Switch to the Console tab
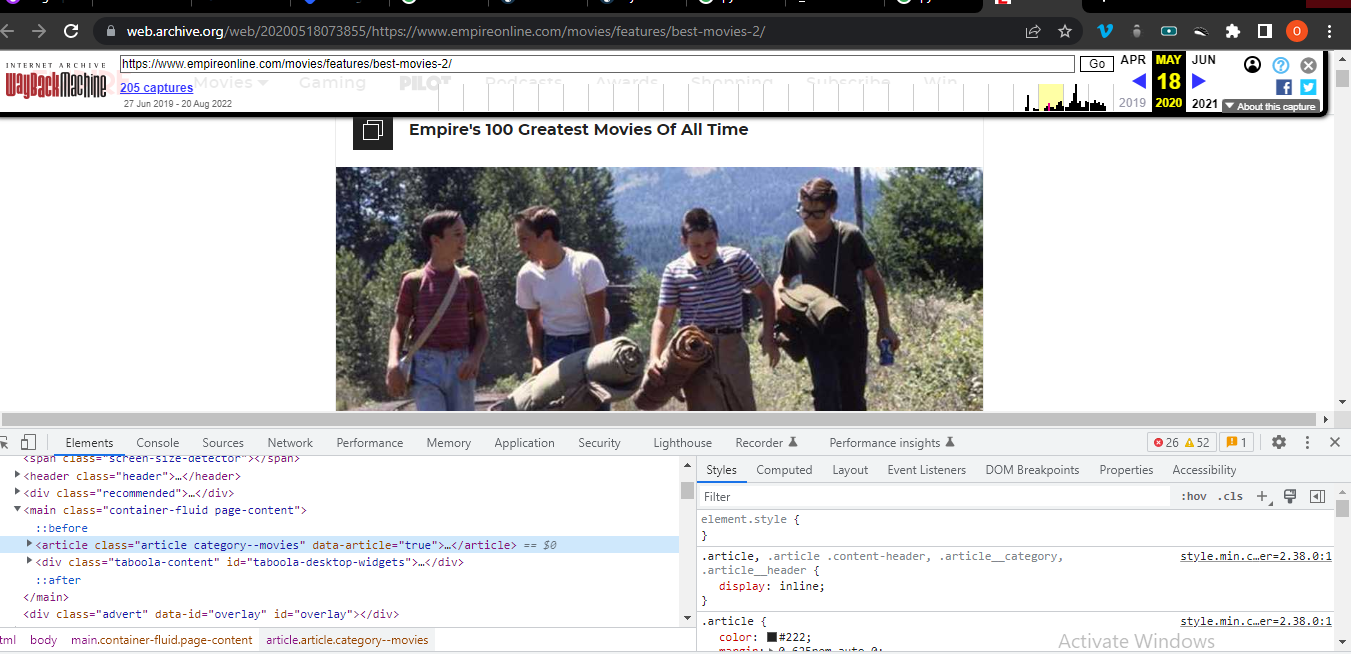The image size is (1351, 654). tap(158, 442)
